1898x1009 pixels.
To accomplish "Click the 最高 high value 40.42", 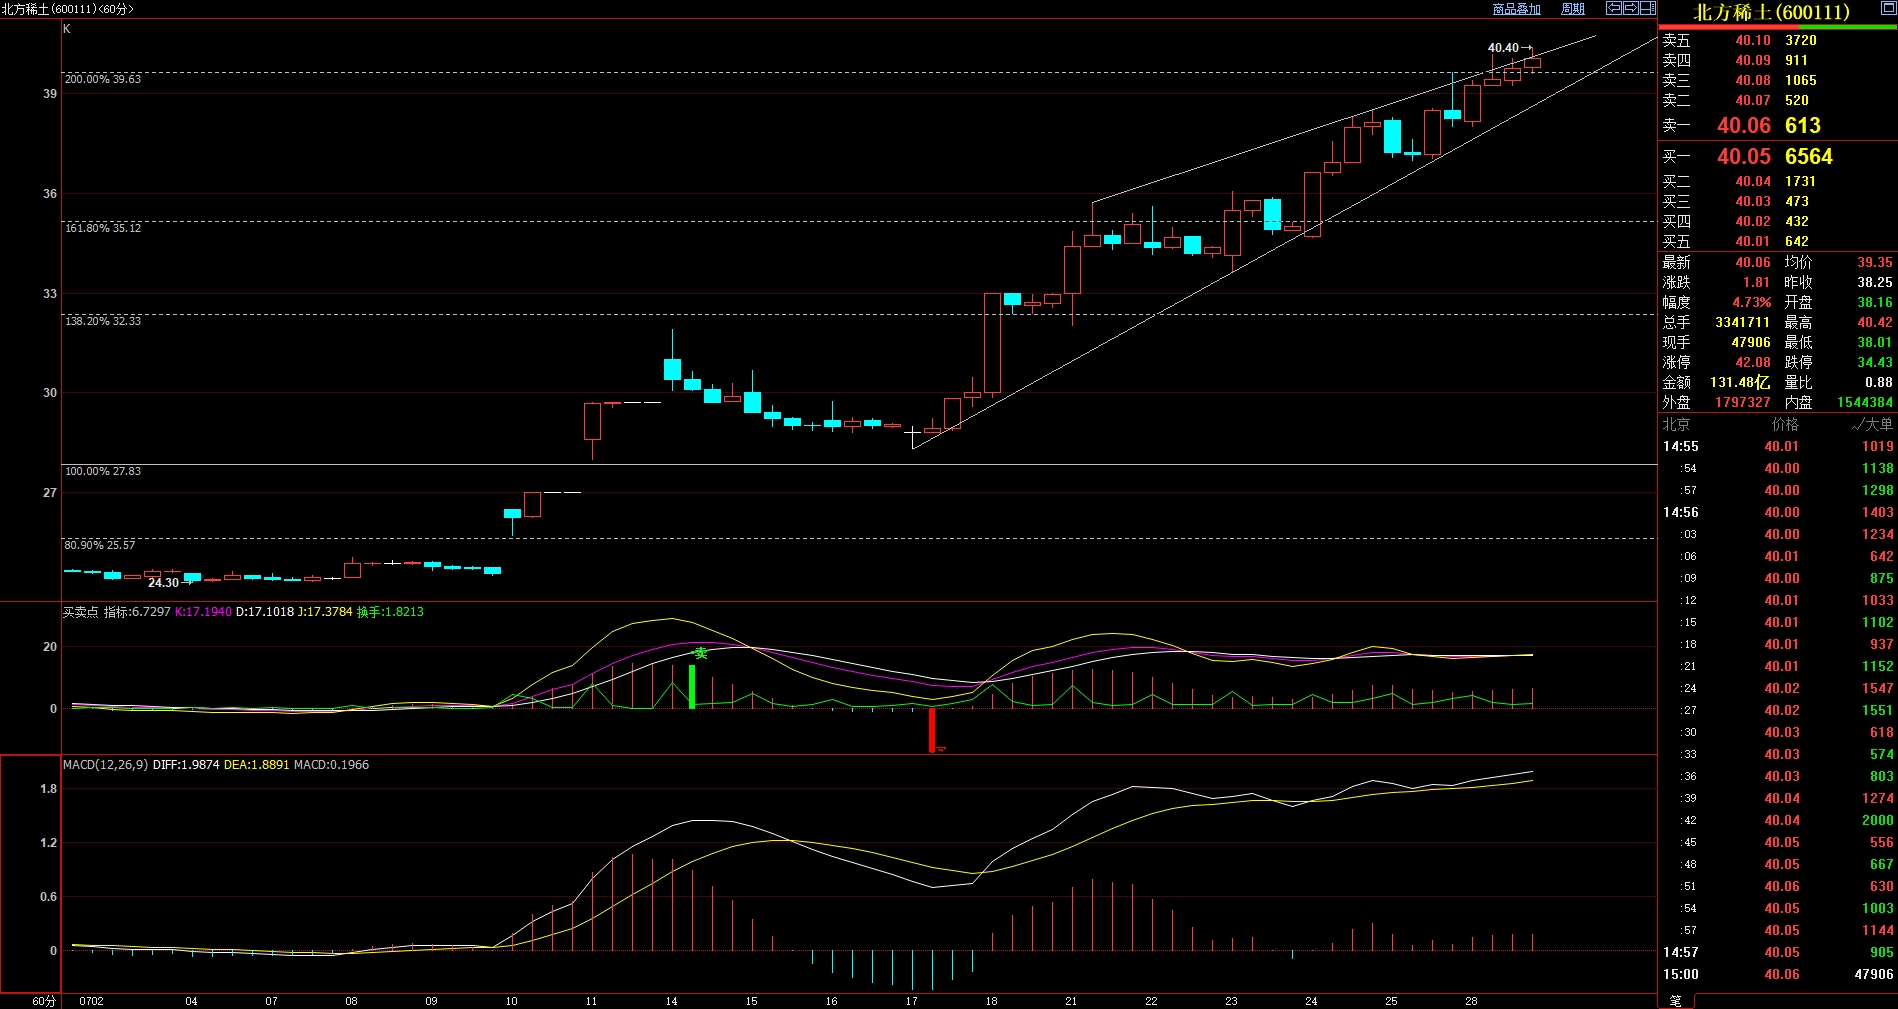I will coord(1875,322).
